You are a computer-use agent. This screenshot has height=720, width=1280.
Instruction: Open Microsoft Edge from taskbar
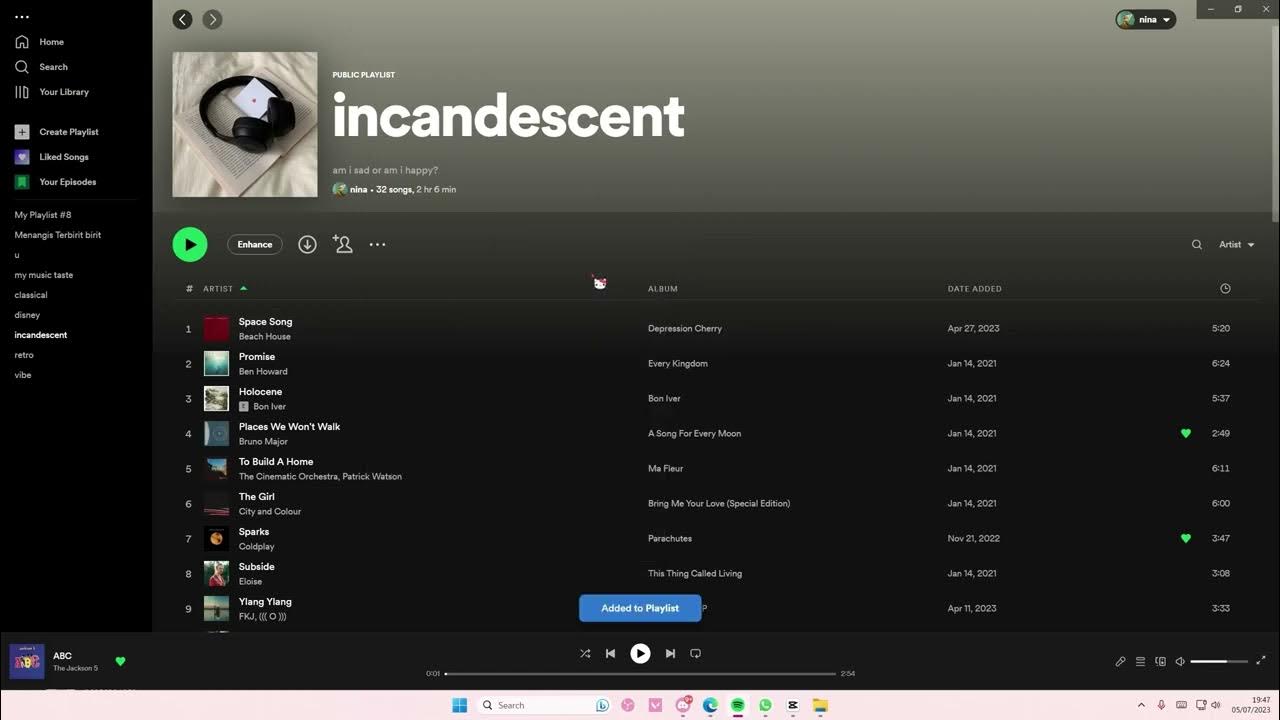pos(710,705)
